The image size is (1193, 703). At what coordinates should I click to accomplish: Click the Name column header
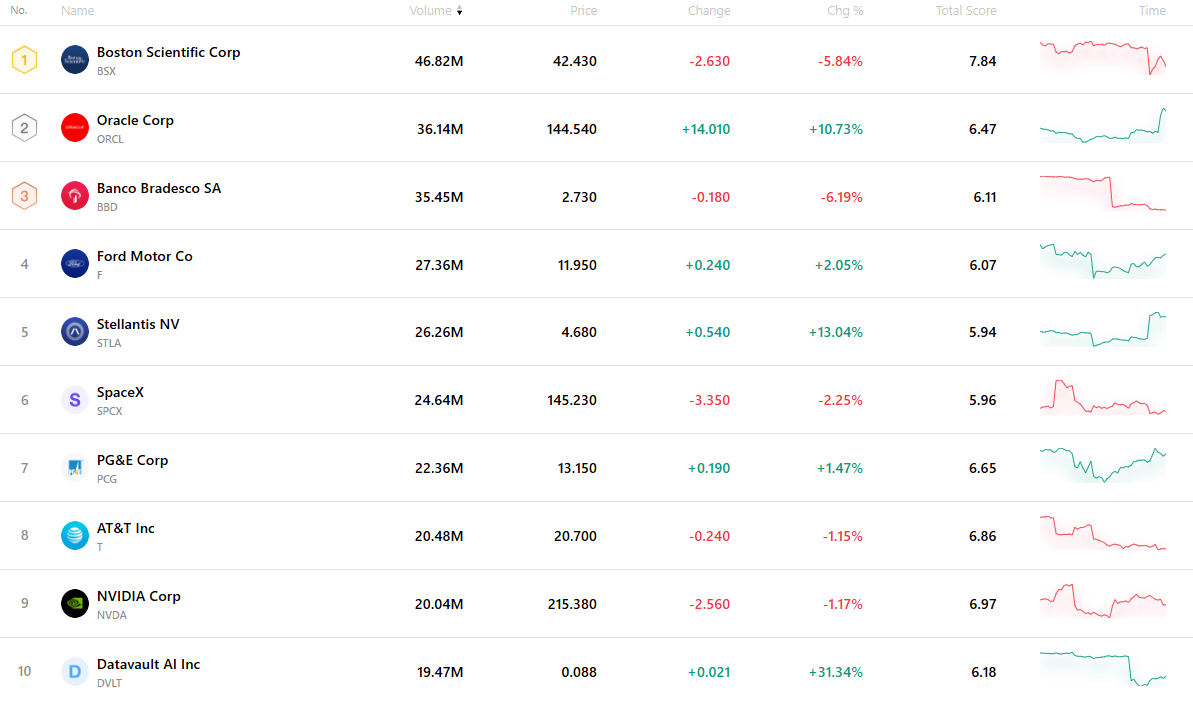pyautogui.click(x=78, y=11)
